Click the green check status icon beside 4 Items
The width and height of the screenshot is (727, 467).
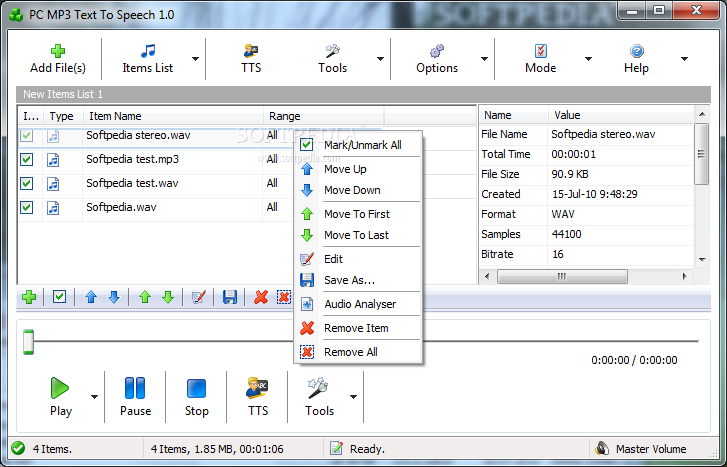pos(18,448)
